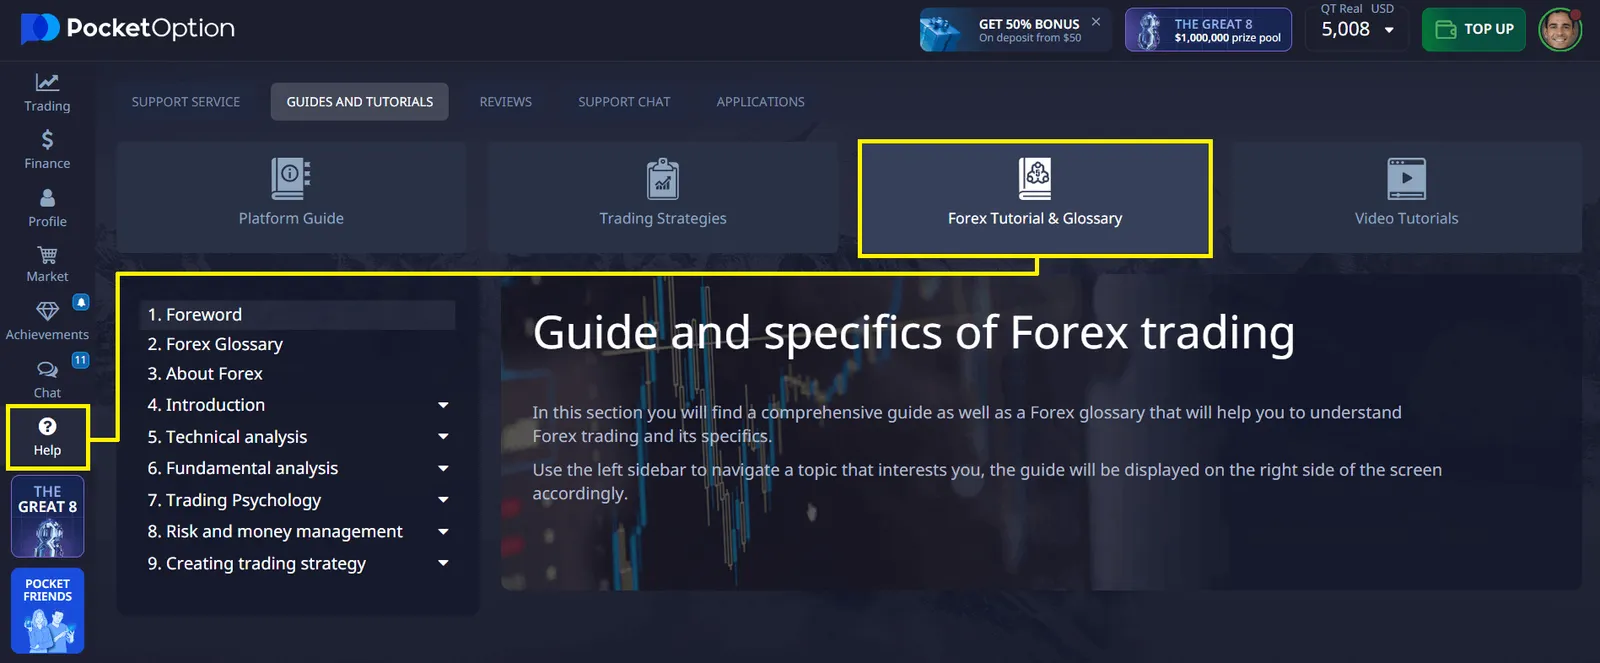Image resolution: width=1600 pixels, height=663 pixels.
Task: Switch to the Reviews tab
Action: 505,102
